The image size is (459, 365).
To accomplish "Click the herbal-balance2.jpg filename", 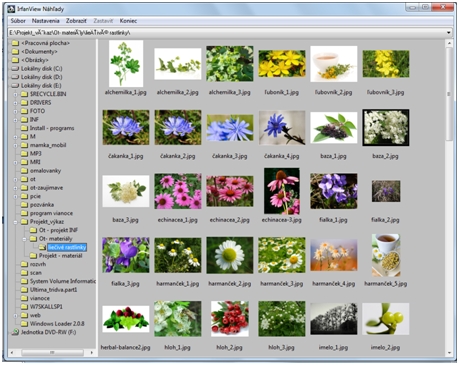I will [126, 347].
